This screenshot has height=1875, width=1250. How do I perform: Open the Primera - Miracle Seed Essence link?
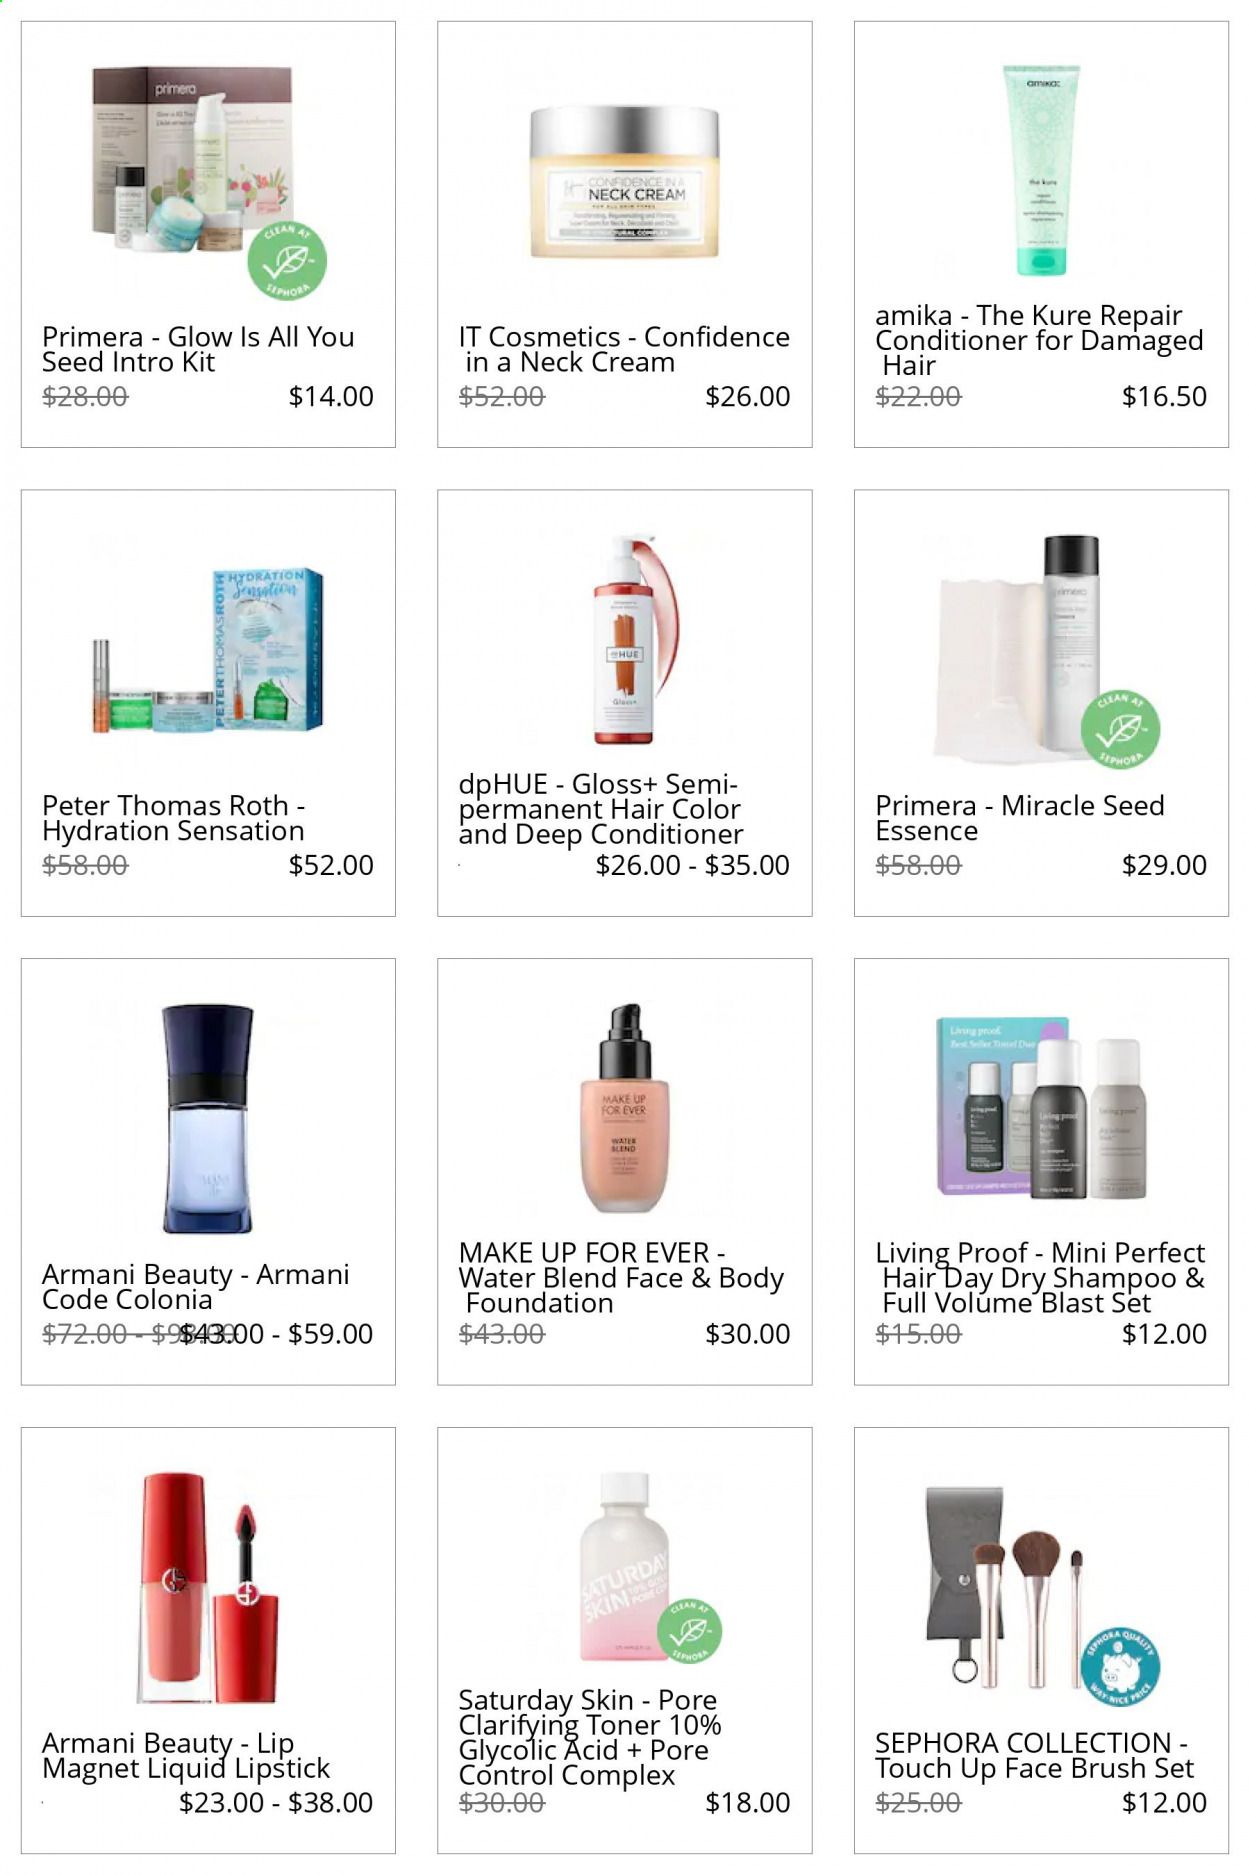click(1020, 818)
